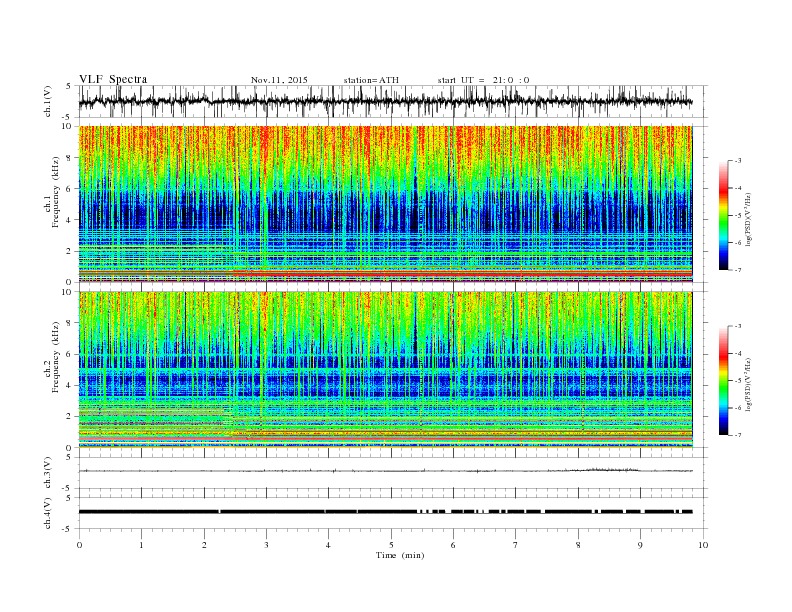The height and width of the screenshot is (612, 792).
Task: Click the 'ch.4(V)' axis label
Action: tap(48, 513)
